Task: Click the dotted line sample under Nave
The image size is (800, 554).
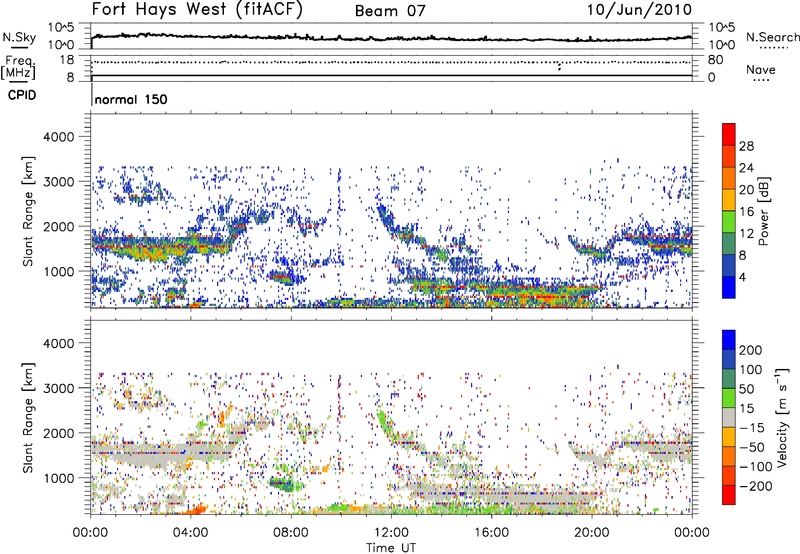Action: (761, 81)
